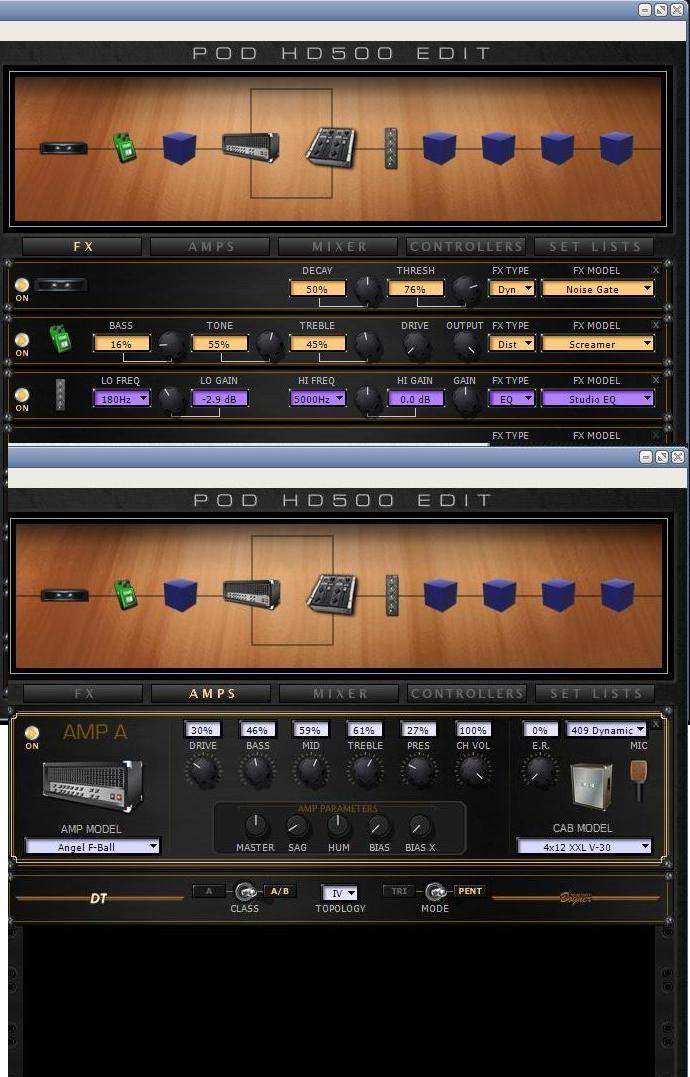Open AMP MODEL Angel F-Ball dropdown
The image size is (690, 1077).
92,847
